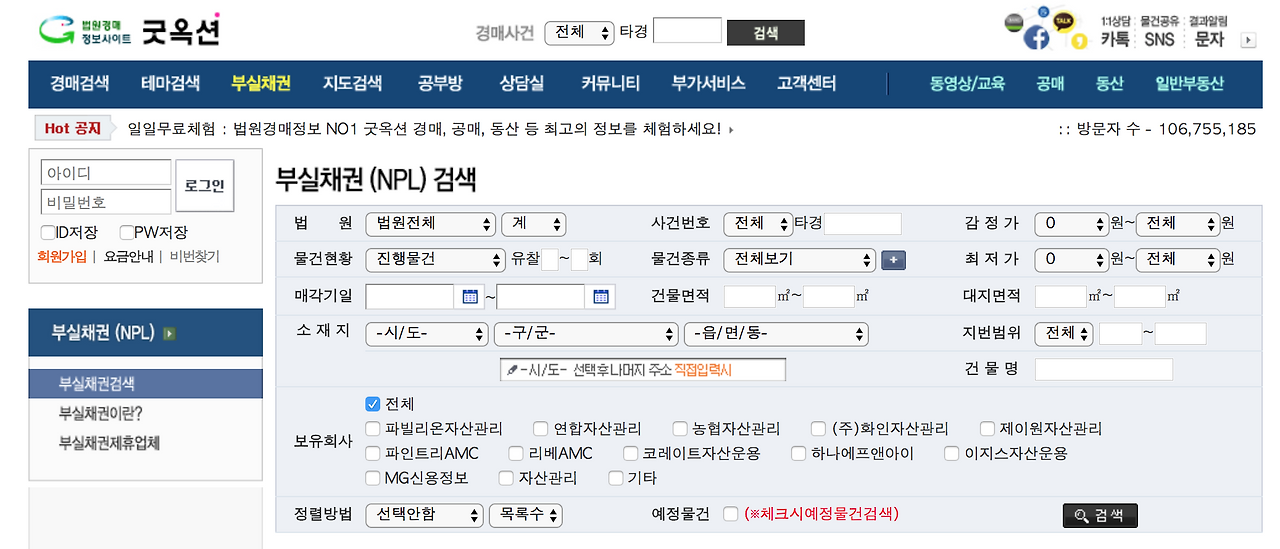Open 감정가 minimum 0 dropdown

click(1072, 224)
